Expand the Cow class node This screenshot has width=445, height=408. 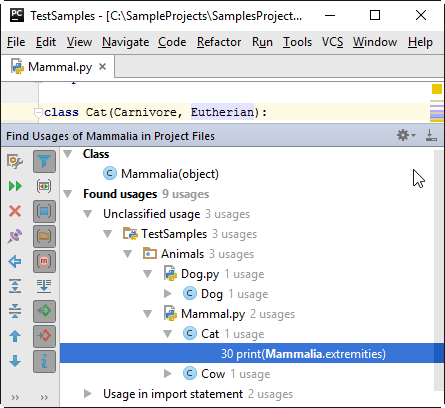[x=168, y=374]
